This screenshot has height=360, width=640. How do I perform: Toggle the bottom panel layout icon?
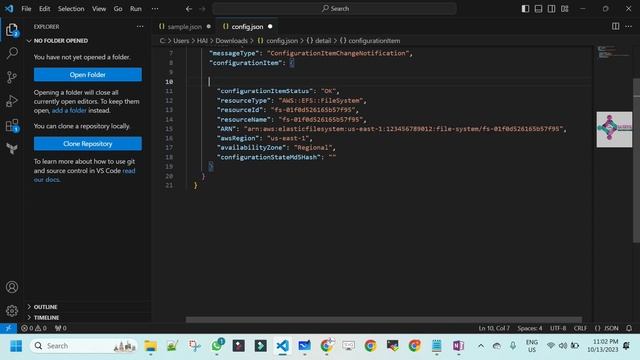pos(538,9)
